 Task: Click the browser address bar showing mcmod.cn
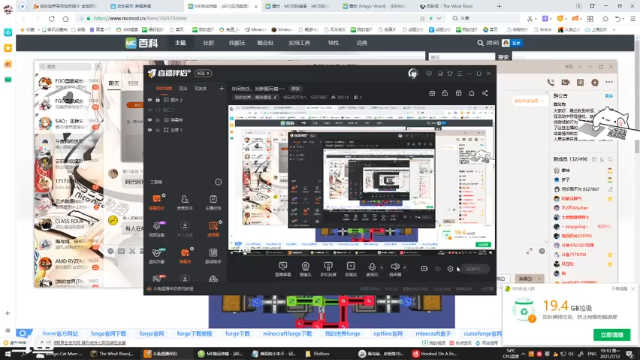[253, 18]
